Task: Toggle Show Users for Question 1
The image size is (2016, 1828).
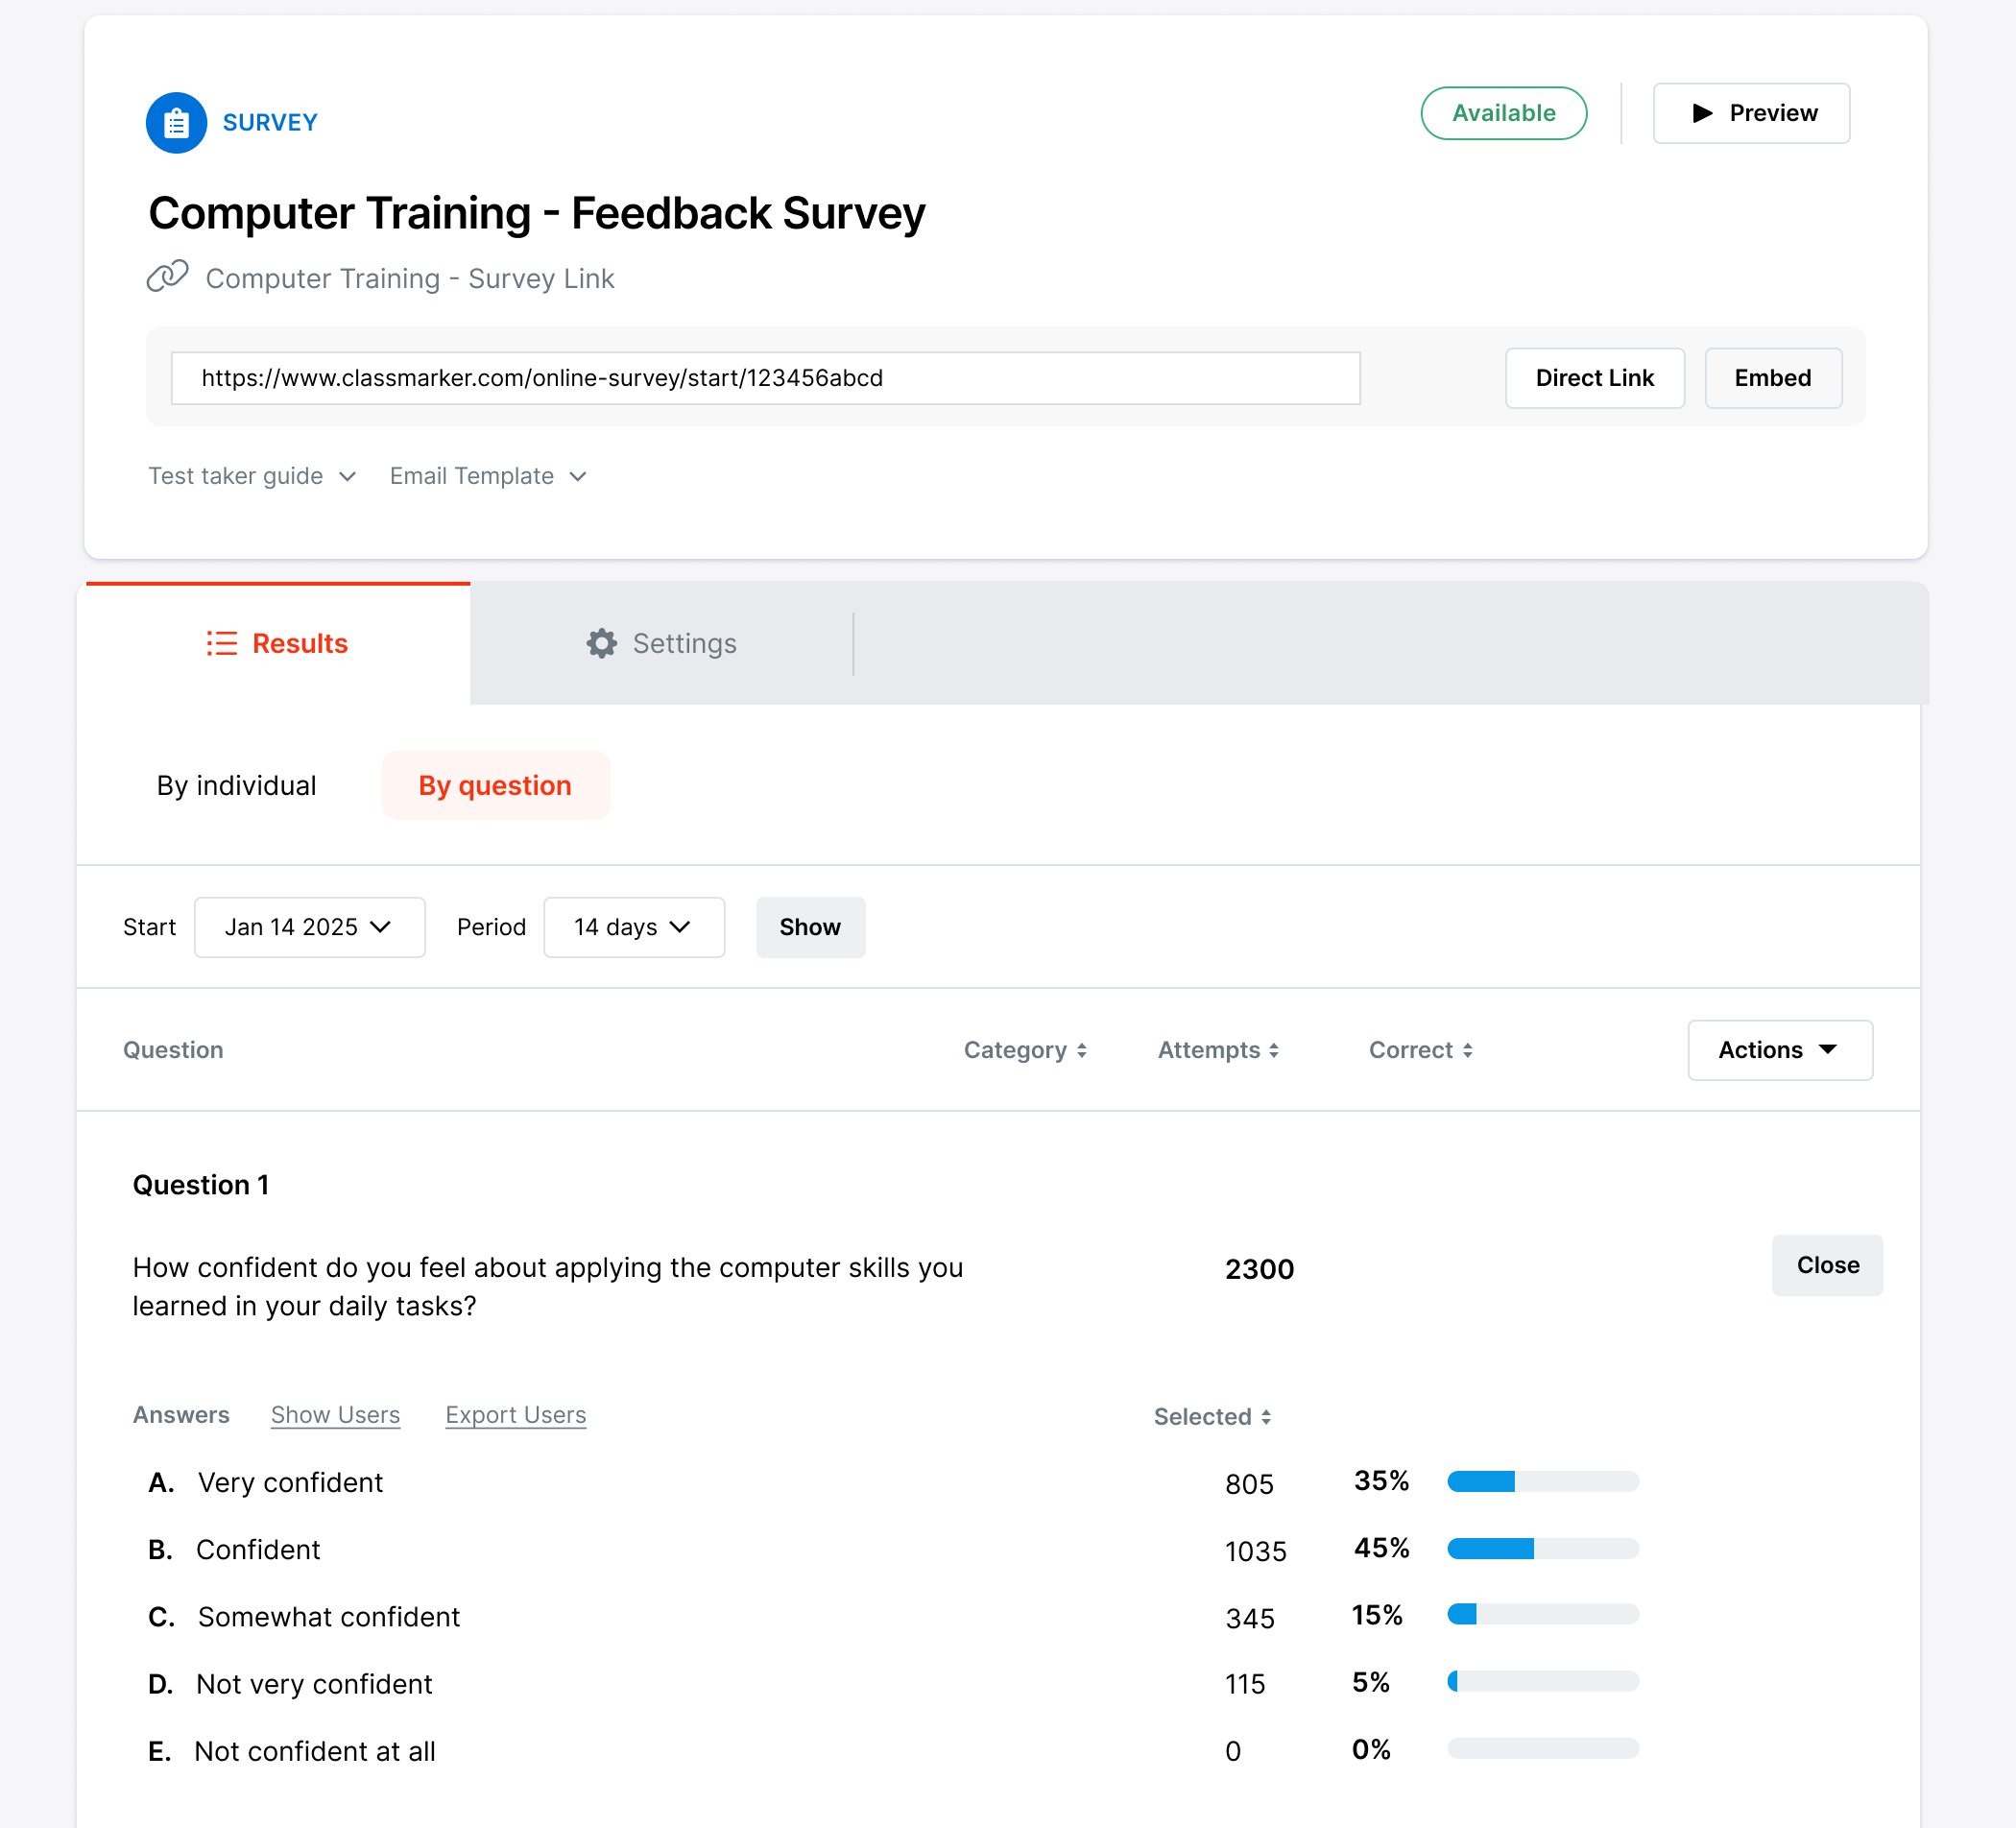Action: 335,1413
